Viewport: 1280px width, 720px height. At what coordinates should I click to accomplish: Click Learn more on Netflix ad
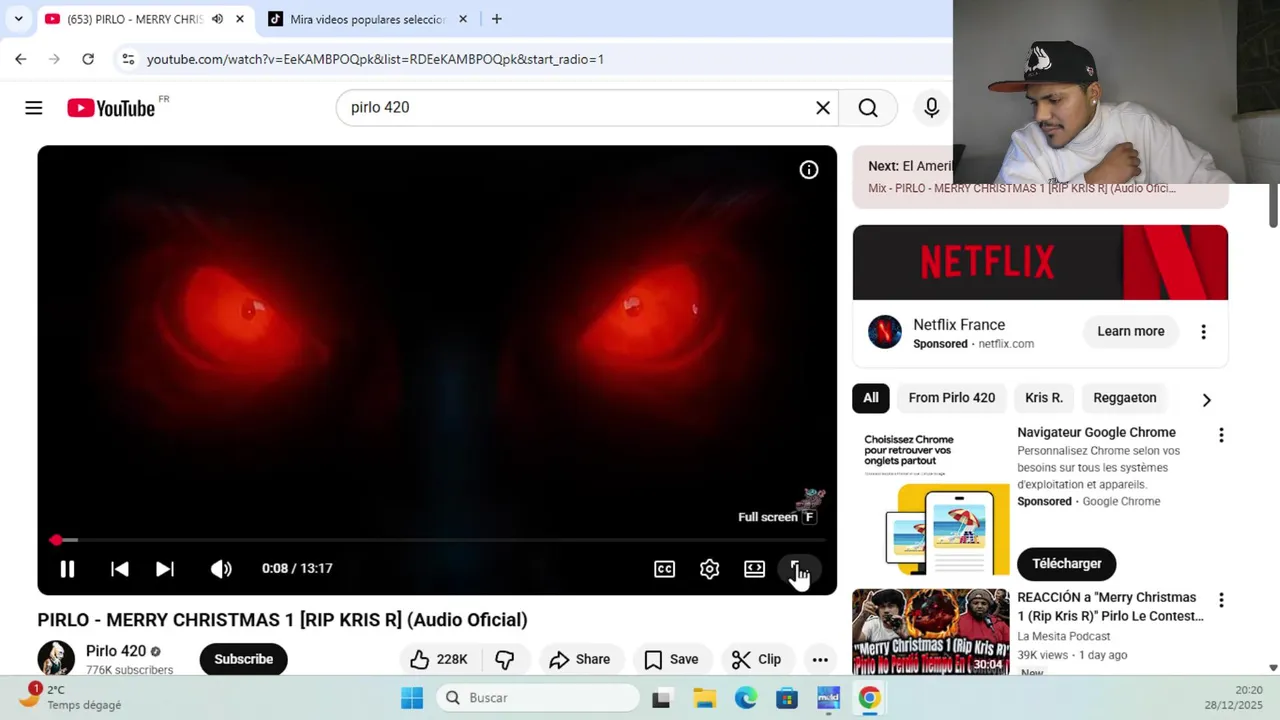pos(1131,331)
